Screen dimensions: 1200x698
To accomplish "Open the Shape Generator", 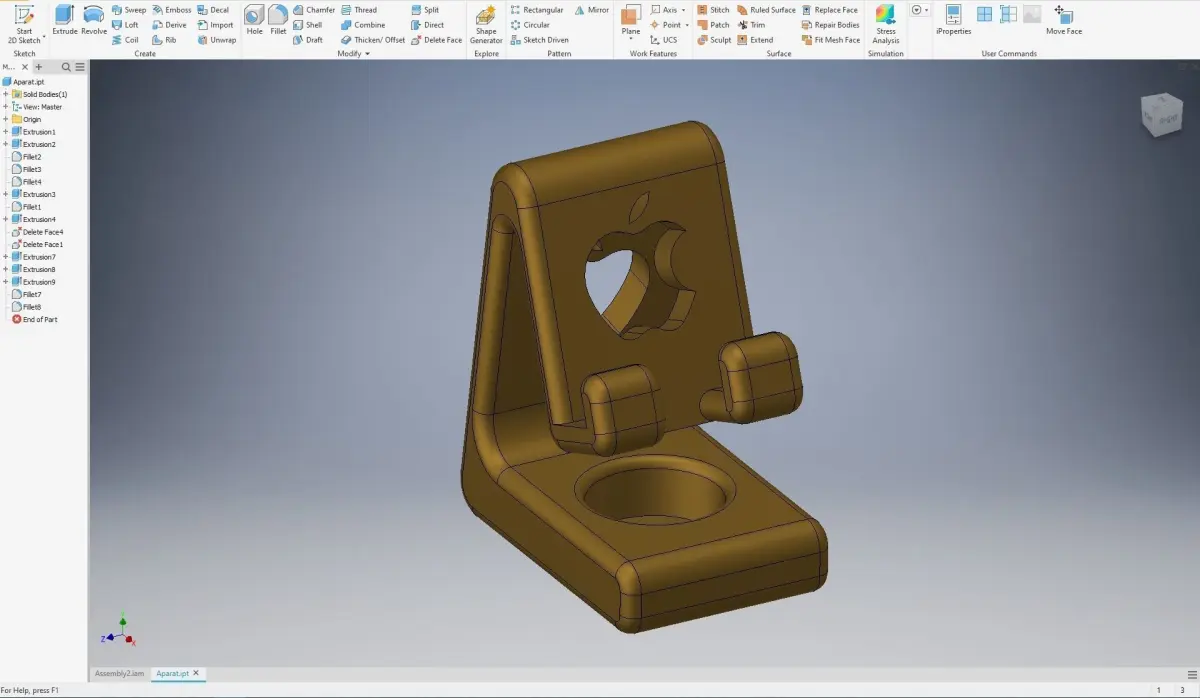I will [x=486, y=25].
